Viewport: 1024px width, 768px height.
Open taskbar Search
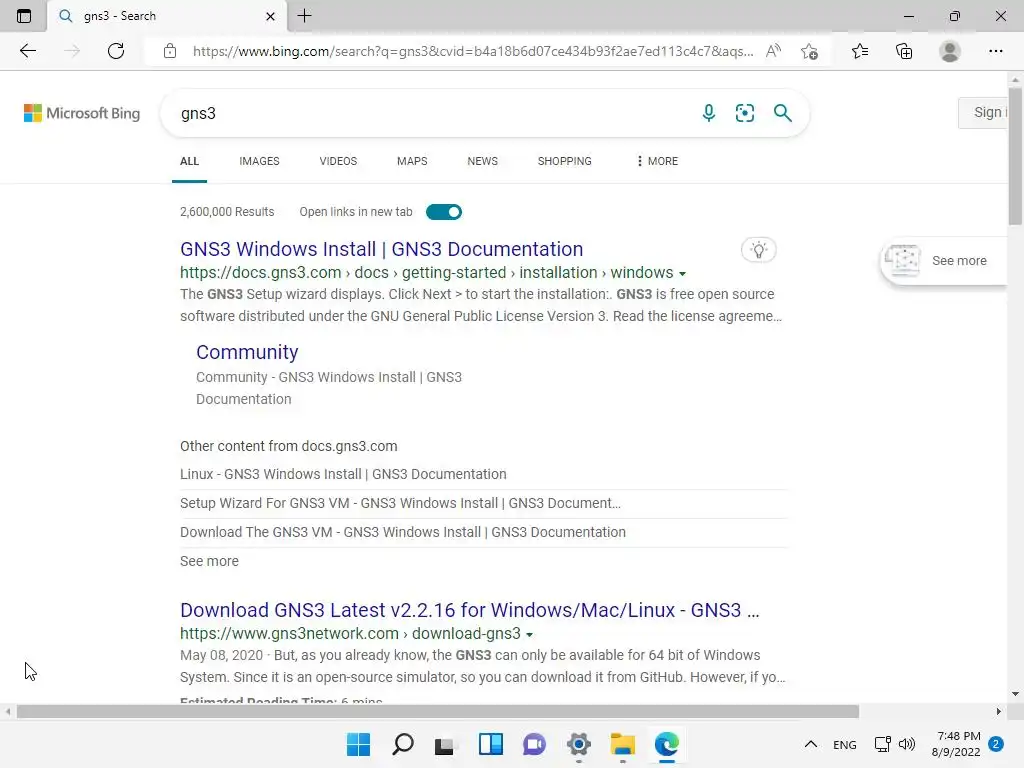[x=402, y=744]
